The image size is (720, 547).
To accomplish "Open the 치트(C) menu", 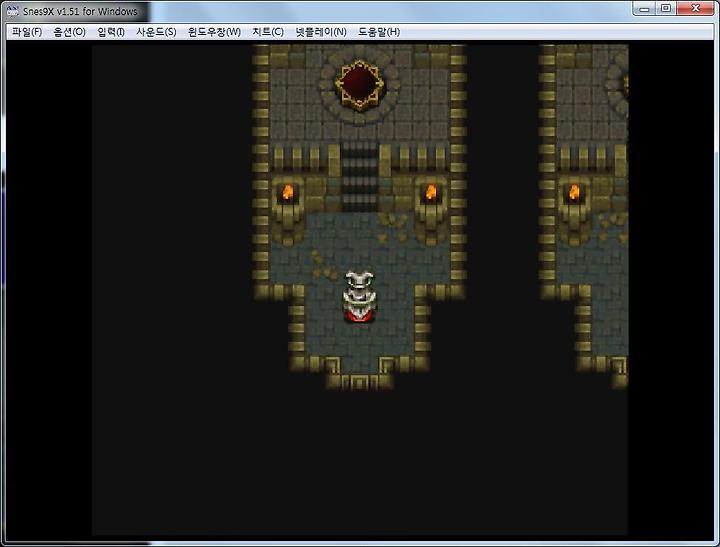I will point(268,32).
